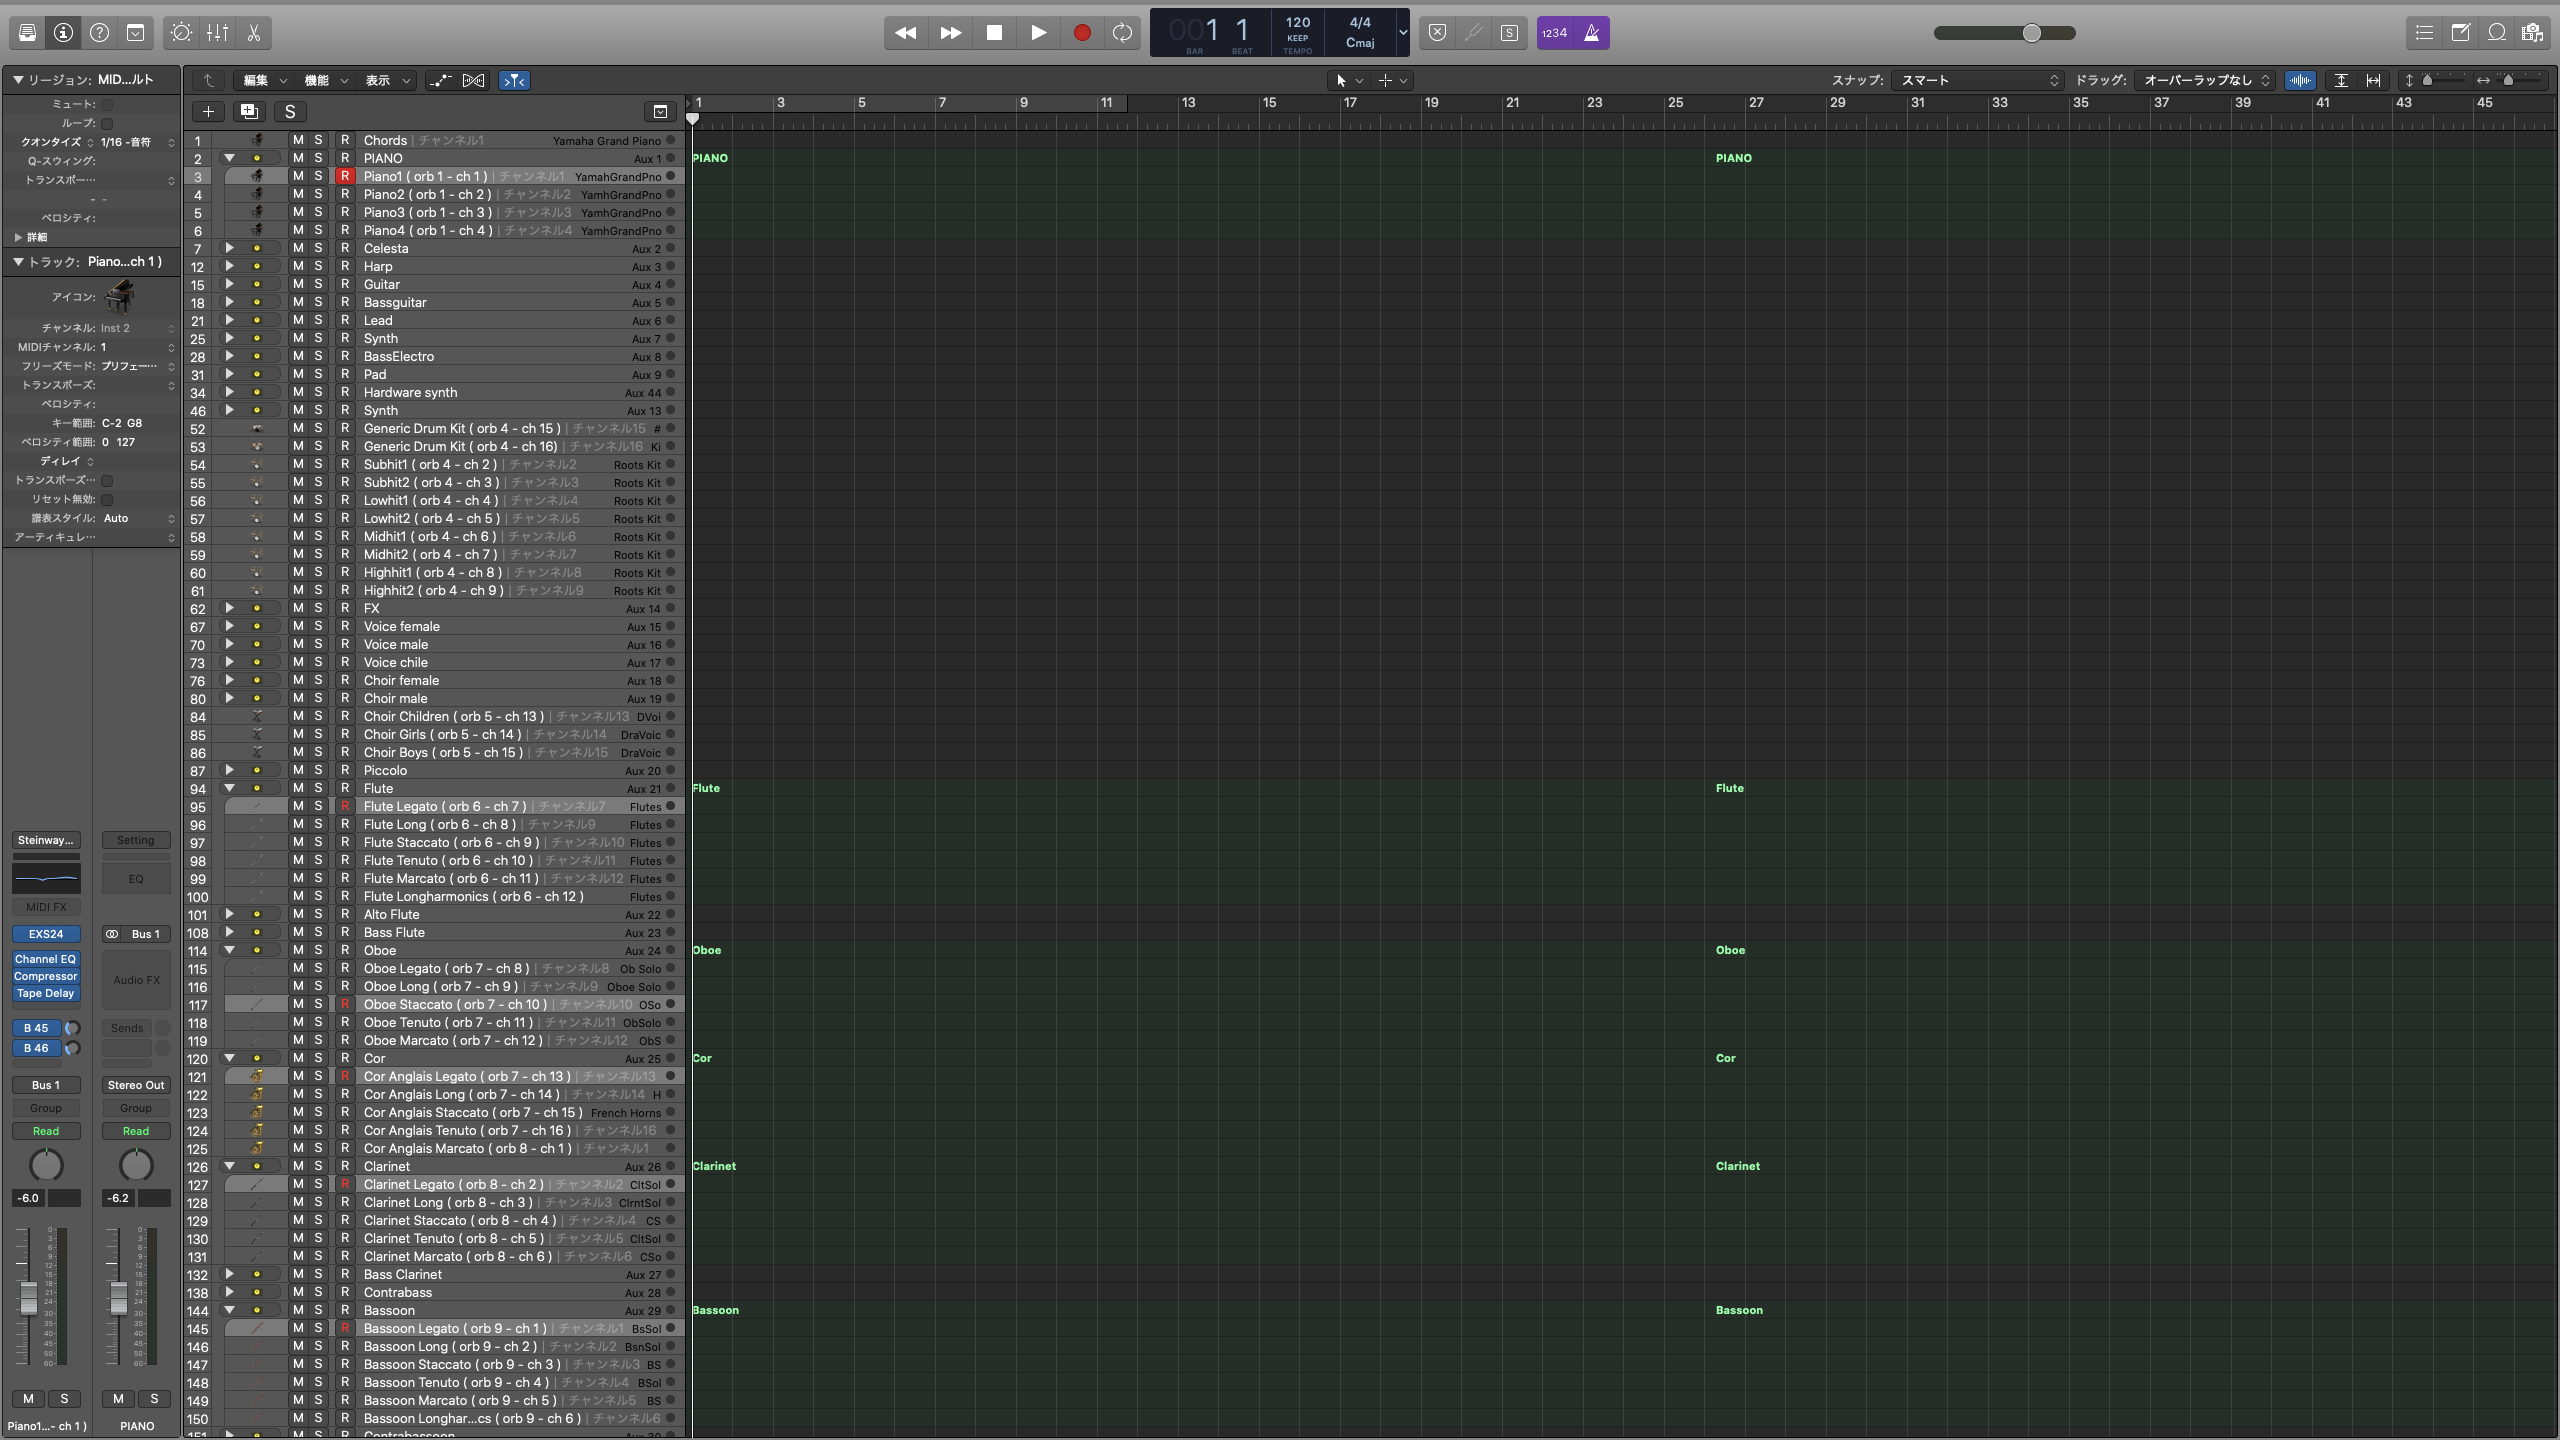
Task: Open the Editors scissors icon
Action: 254,33
